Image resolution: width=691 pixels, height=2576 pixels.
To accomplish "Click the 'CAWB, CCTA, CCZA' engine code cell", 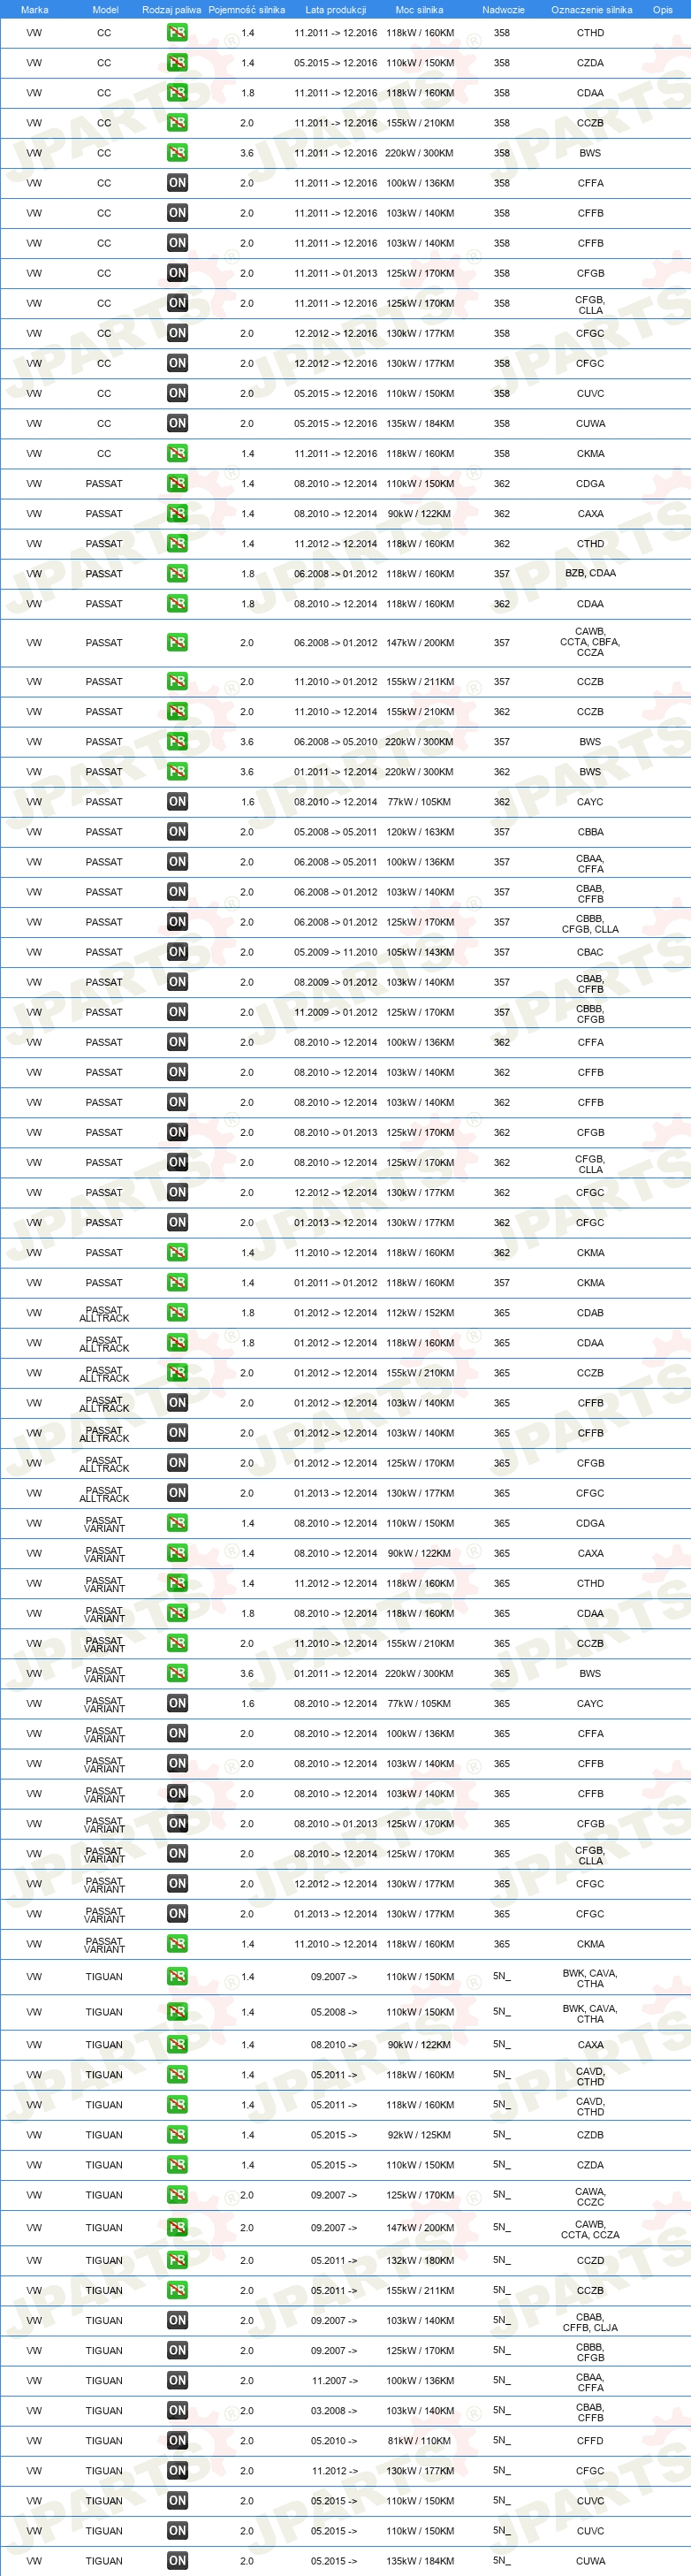I will pos(590,2228).
